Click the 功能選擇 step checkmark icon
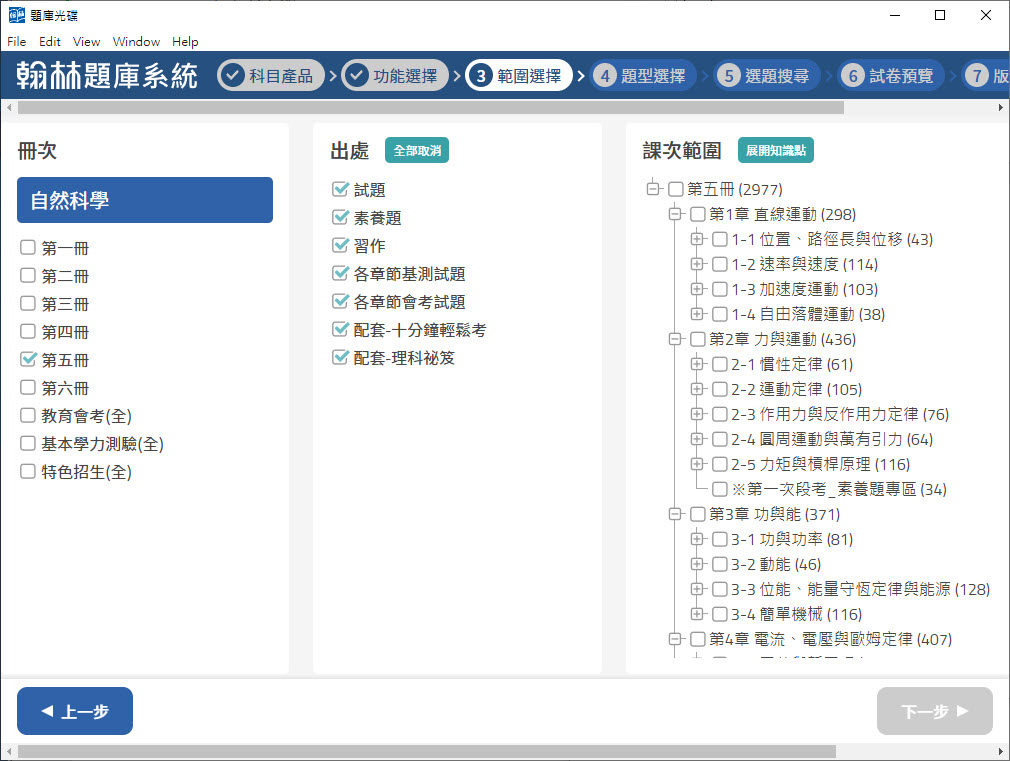This screenshot has height=761, width=1010. [x=356, y=76]
